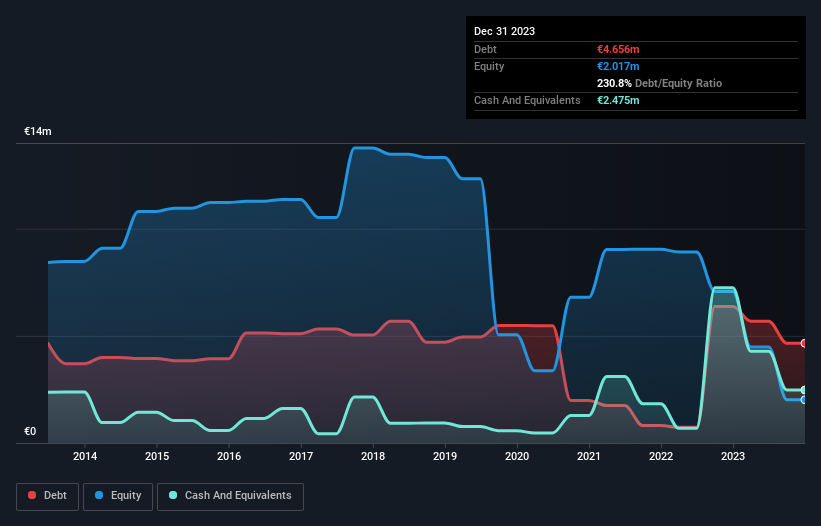The height and width of the screenshot is (526, 821).
Task: Click the Dec 31 2023 tooltip date
Action: click(504, 31)
